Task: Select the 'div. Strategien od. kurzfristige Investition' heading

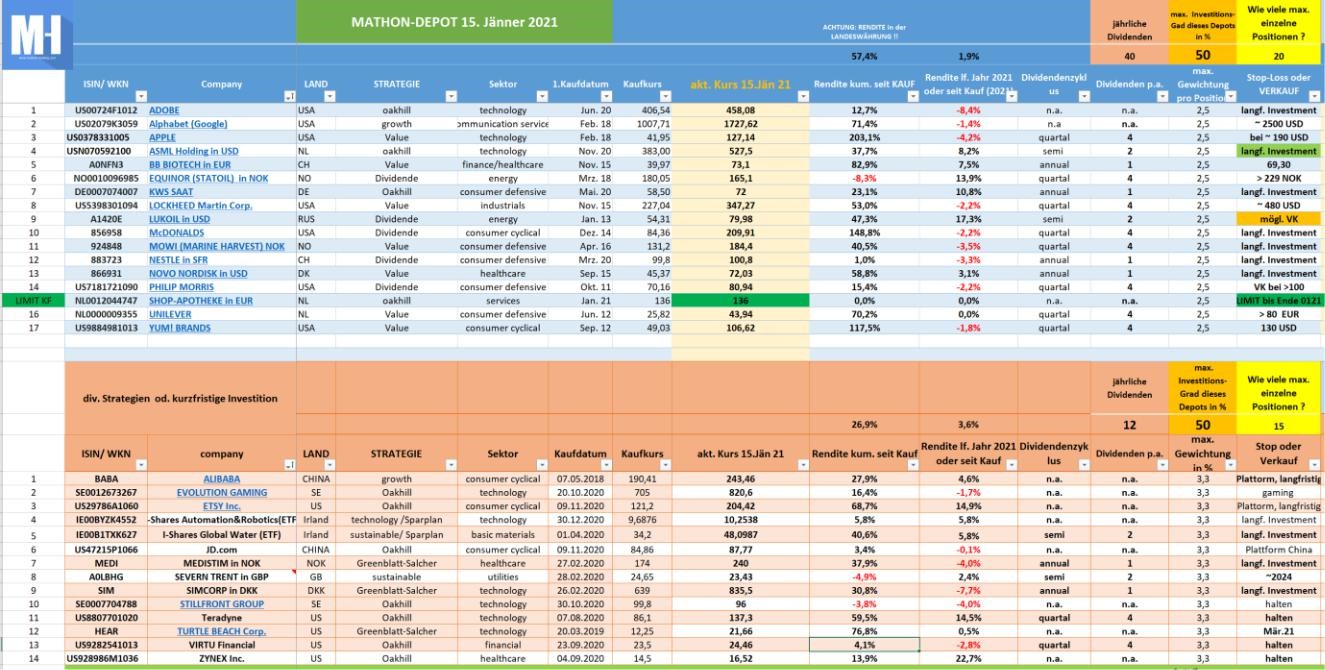Action: (181, 398)
